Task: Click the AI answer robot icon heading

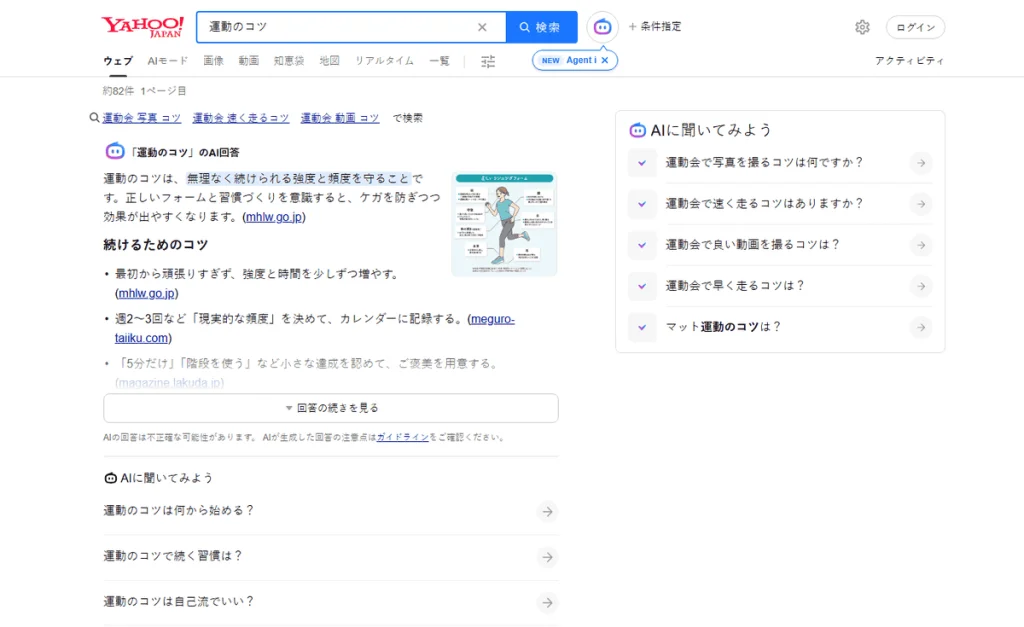Action: (114, 152)
